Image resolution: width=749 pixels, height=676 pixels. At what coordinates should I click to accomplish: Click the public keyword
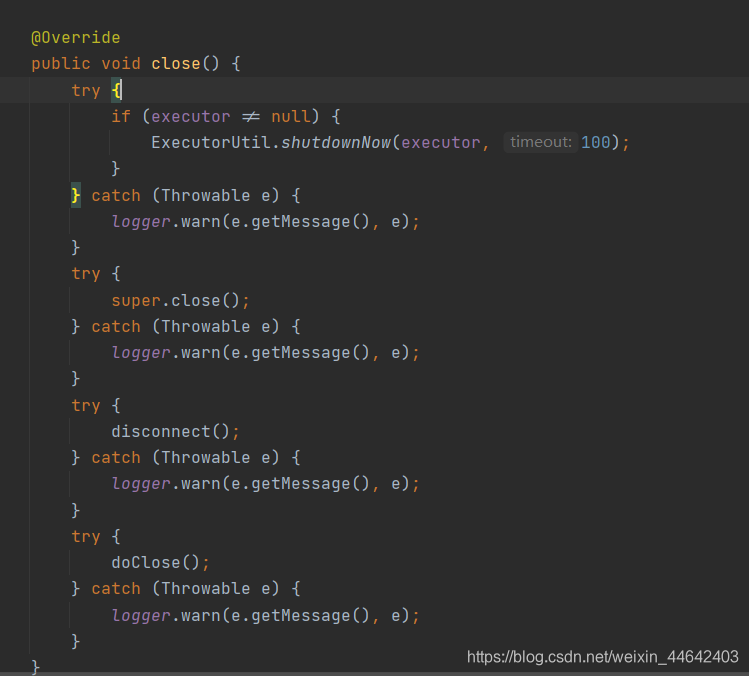61,64
